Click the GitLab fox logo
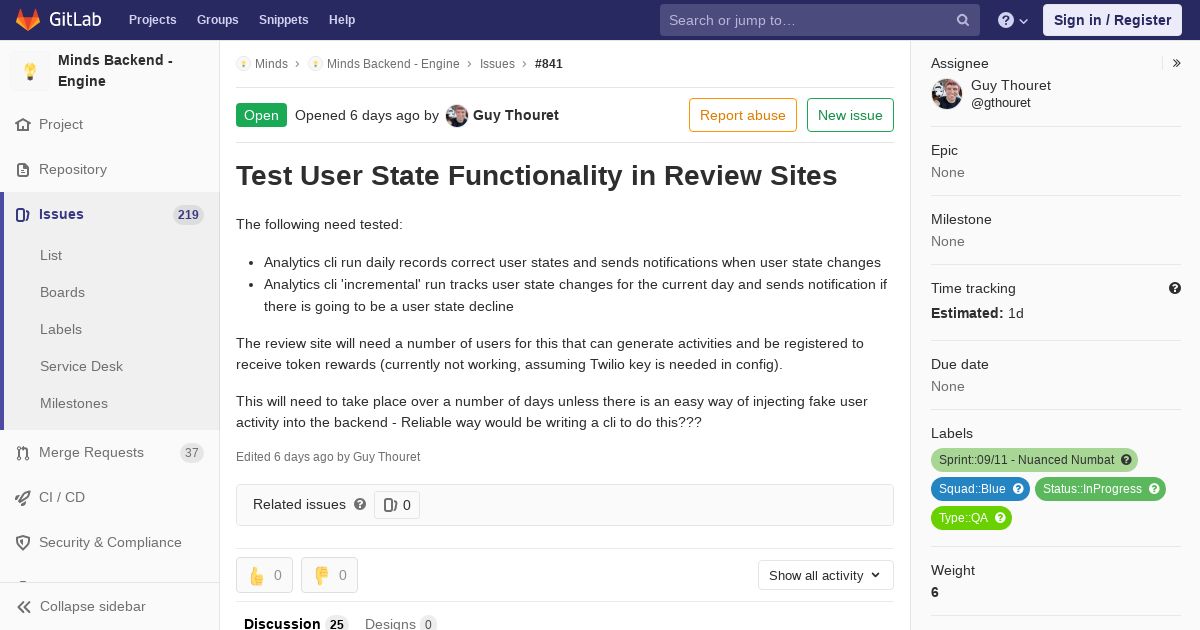Screen dimensions: 1200x630 pos(28,20)
